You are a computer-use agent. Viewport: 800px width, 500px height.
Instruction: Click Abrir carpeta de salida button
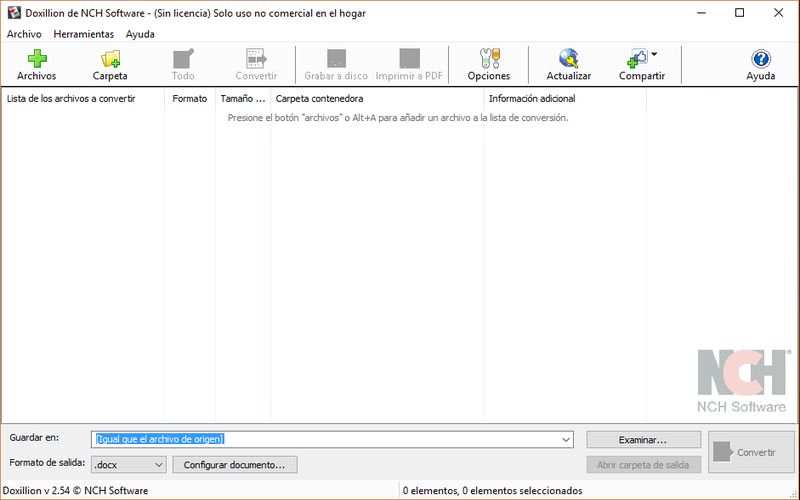[x=643, y=465]
